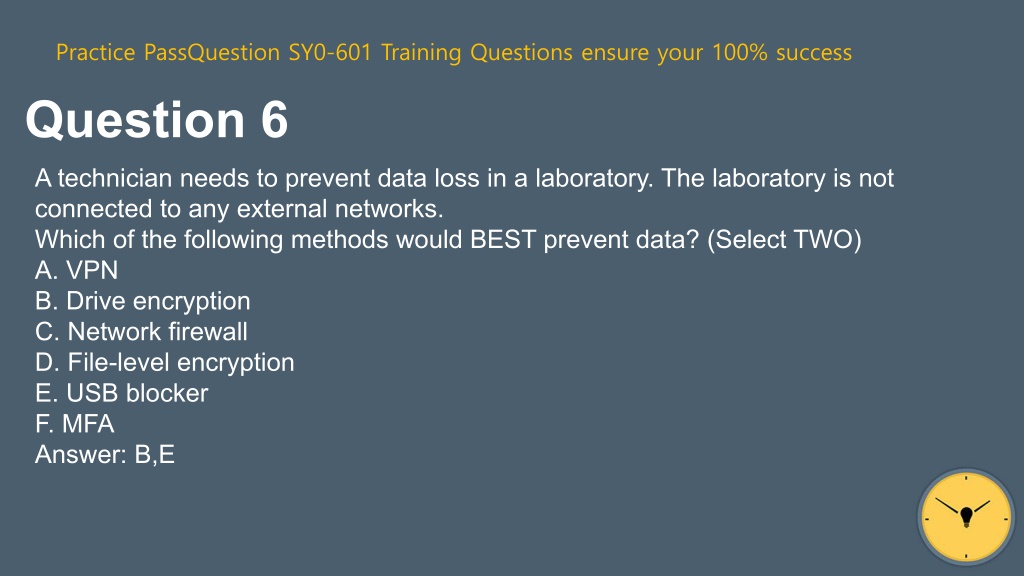
Task: Click the line connected to any external networks
Action: (x=239, y=209)
